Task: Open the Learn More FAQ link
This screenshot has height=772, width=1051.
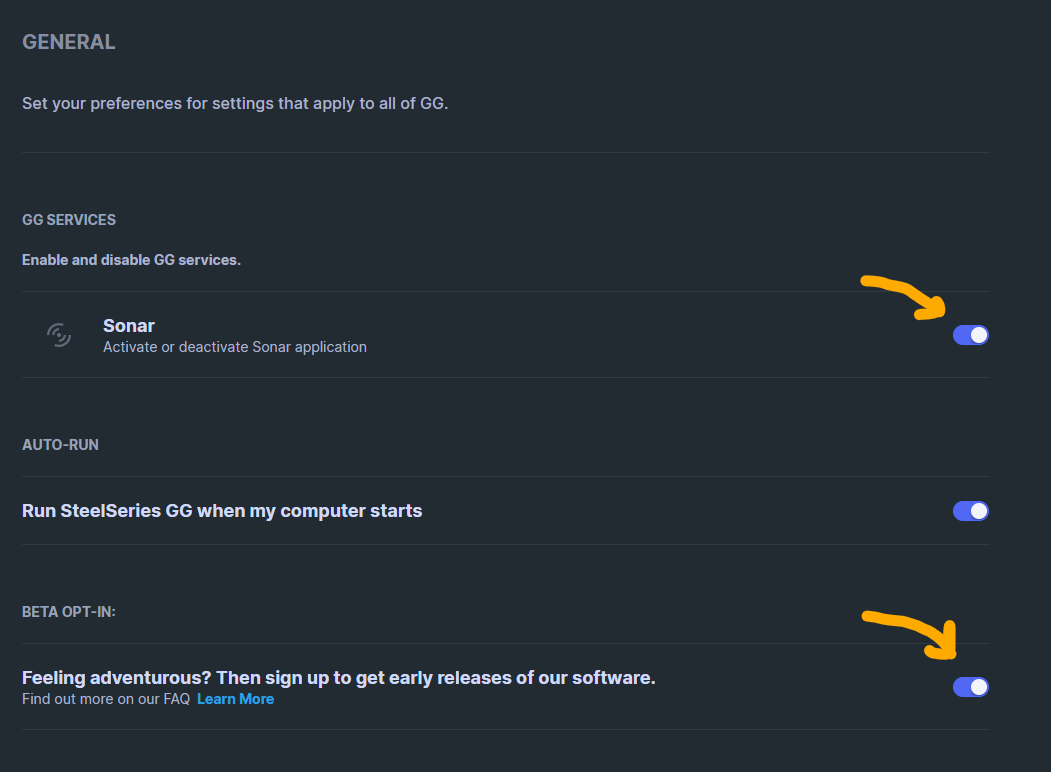Action: 235,699
